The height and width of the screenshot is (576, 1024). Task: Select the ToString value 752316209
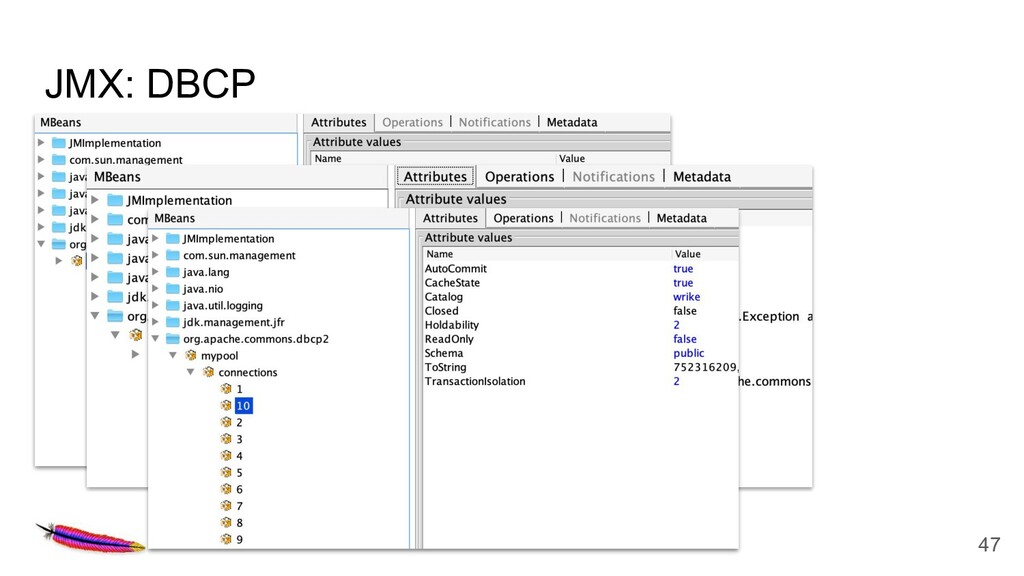click(705, 367)
